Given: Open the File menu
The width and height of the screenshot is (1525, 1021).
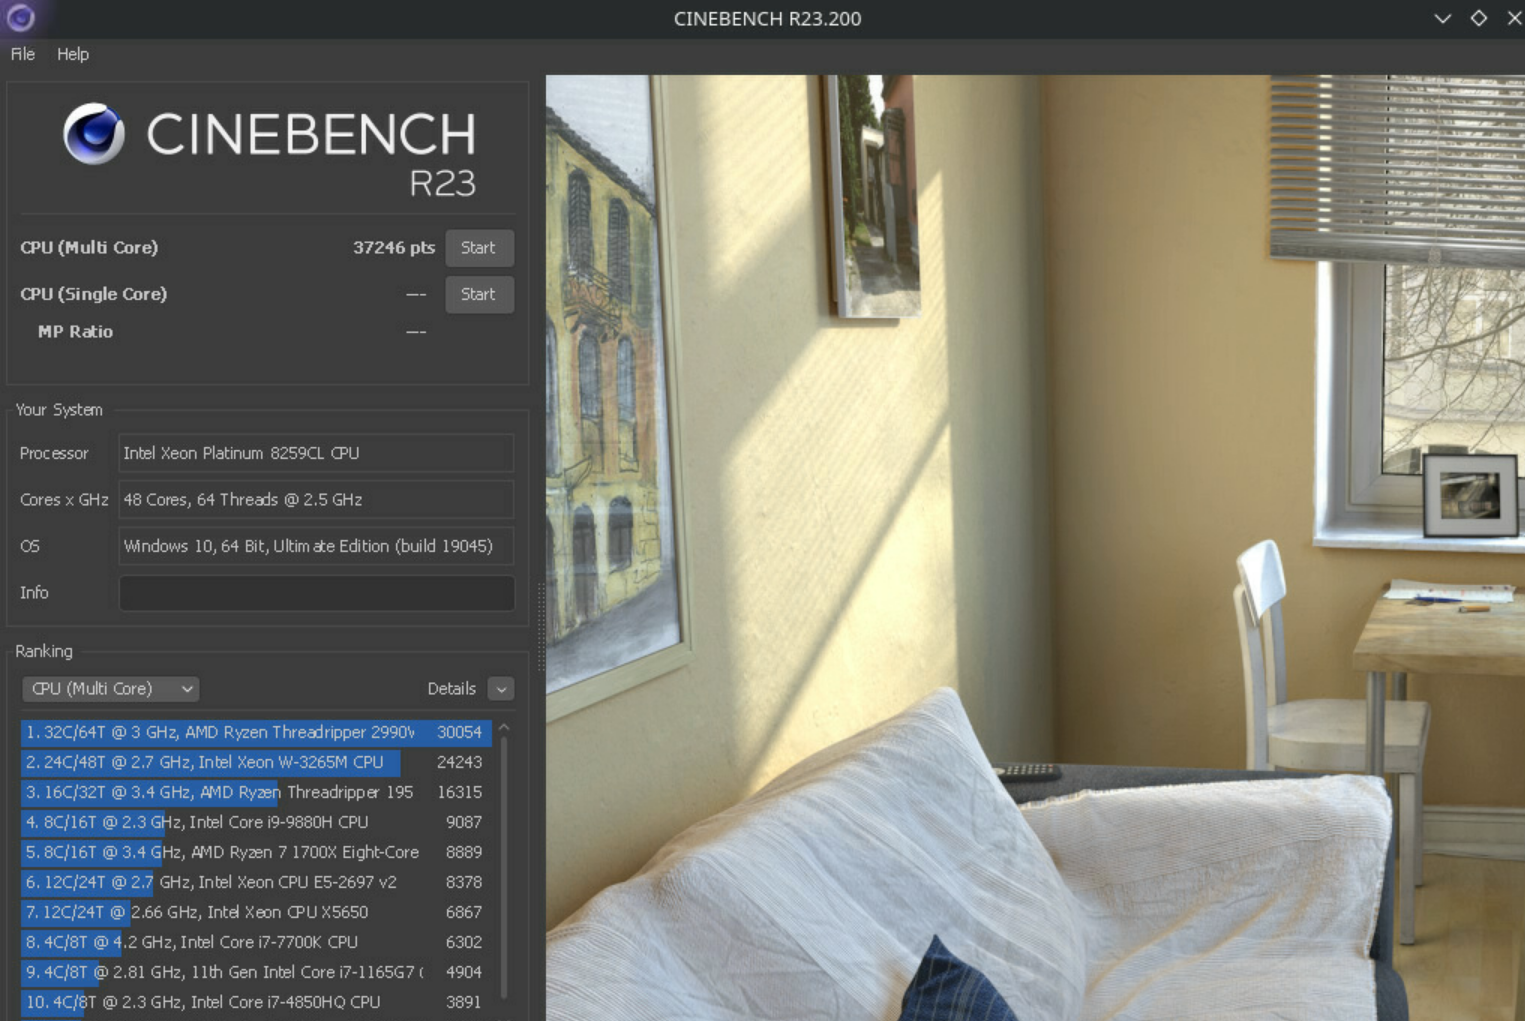Looking at the screenshot, I should coord(21,54).
